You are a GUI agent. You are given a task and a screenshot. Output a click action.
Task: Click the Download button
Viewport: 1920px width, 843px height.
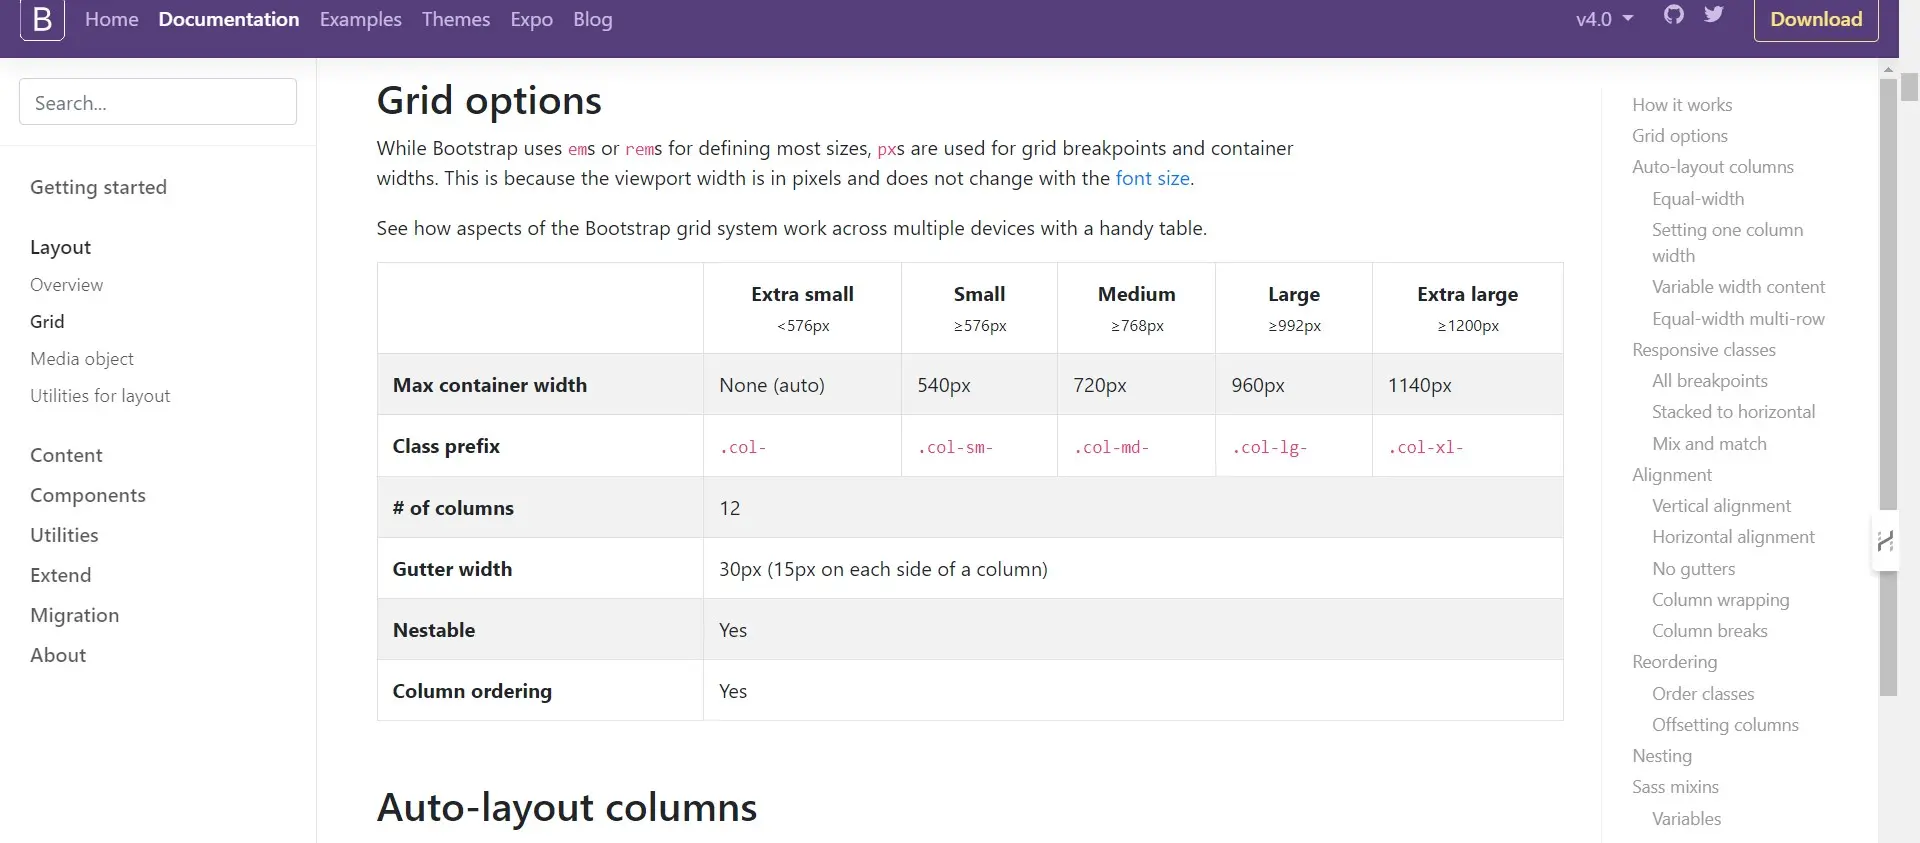coord(1815,19)
